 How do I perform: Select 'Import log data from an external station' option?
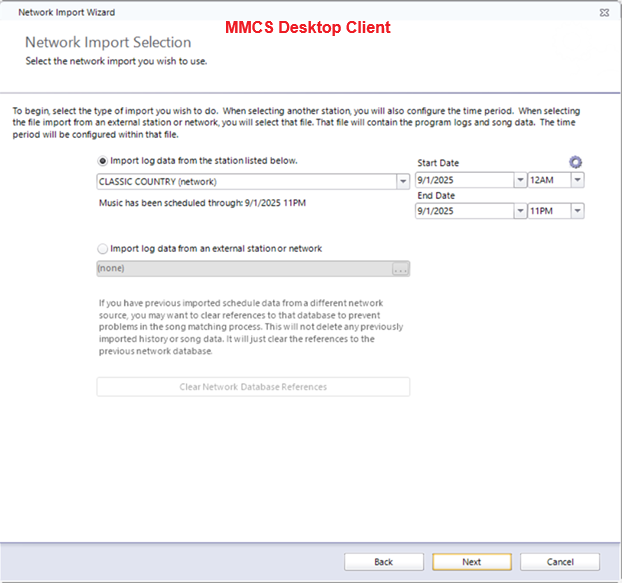(103, 248)
